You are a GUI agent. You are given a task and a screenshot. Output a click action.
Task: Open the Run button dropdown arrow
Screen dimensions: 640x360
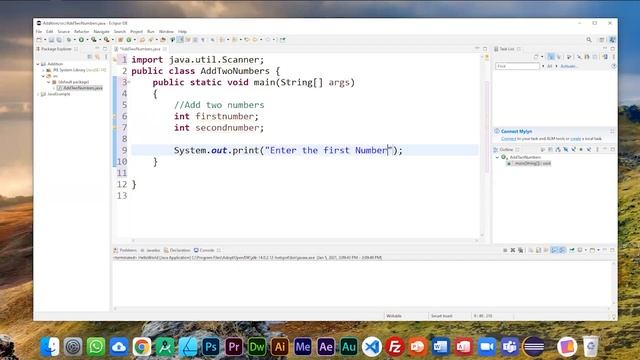[x=87, y=40]
